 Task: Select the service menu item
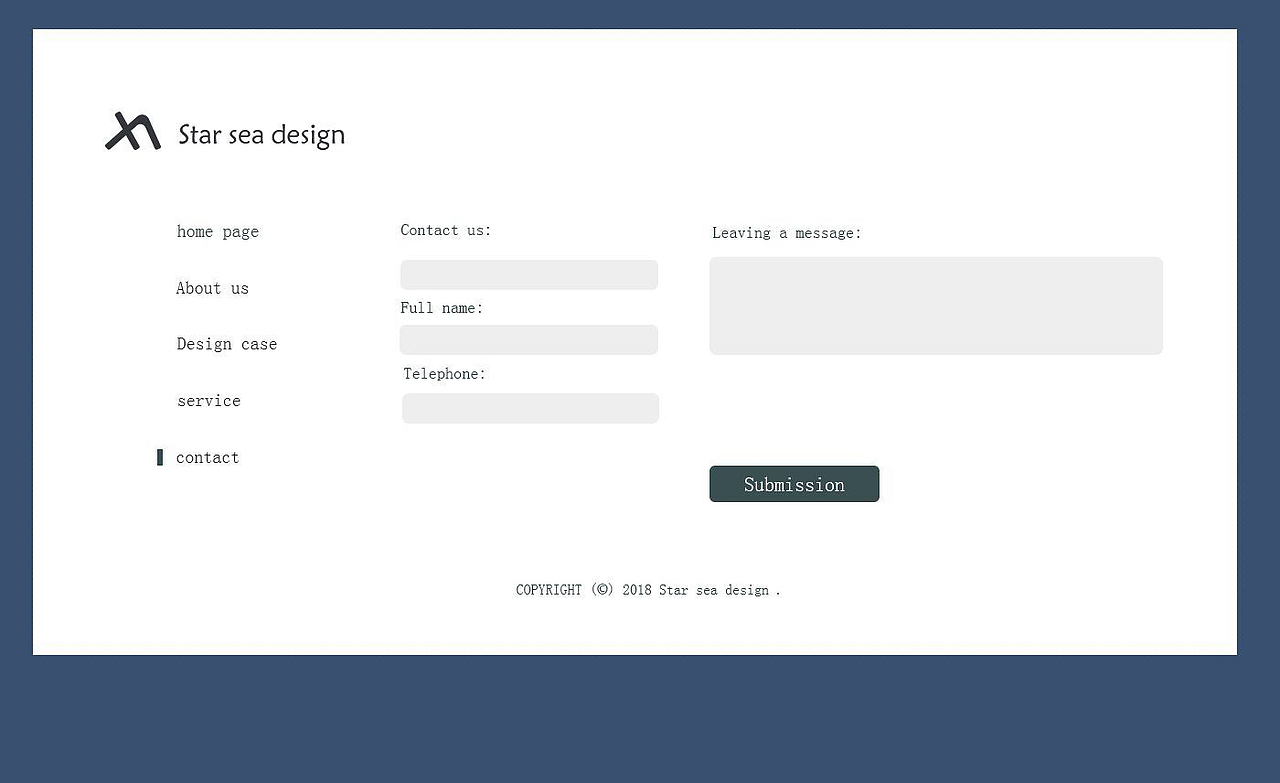[x=209, y=401]
